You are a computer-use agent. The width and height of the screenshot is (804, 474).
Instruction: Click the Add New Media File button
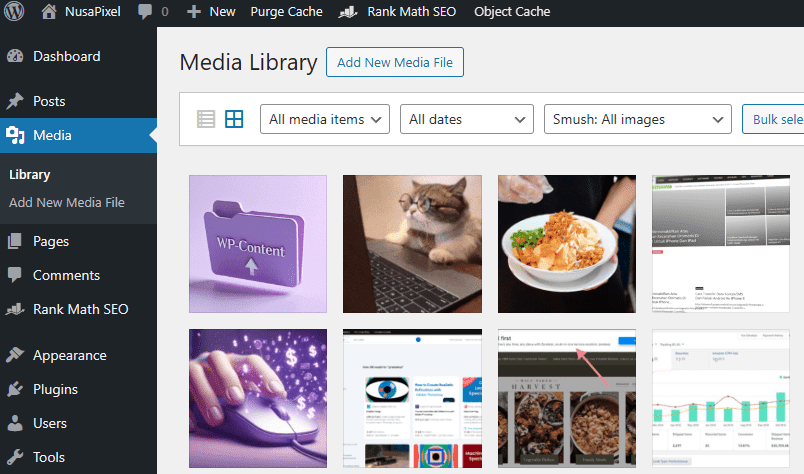(395, 62)
